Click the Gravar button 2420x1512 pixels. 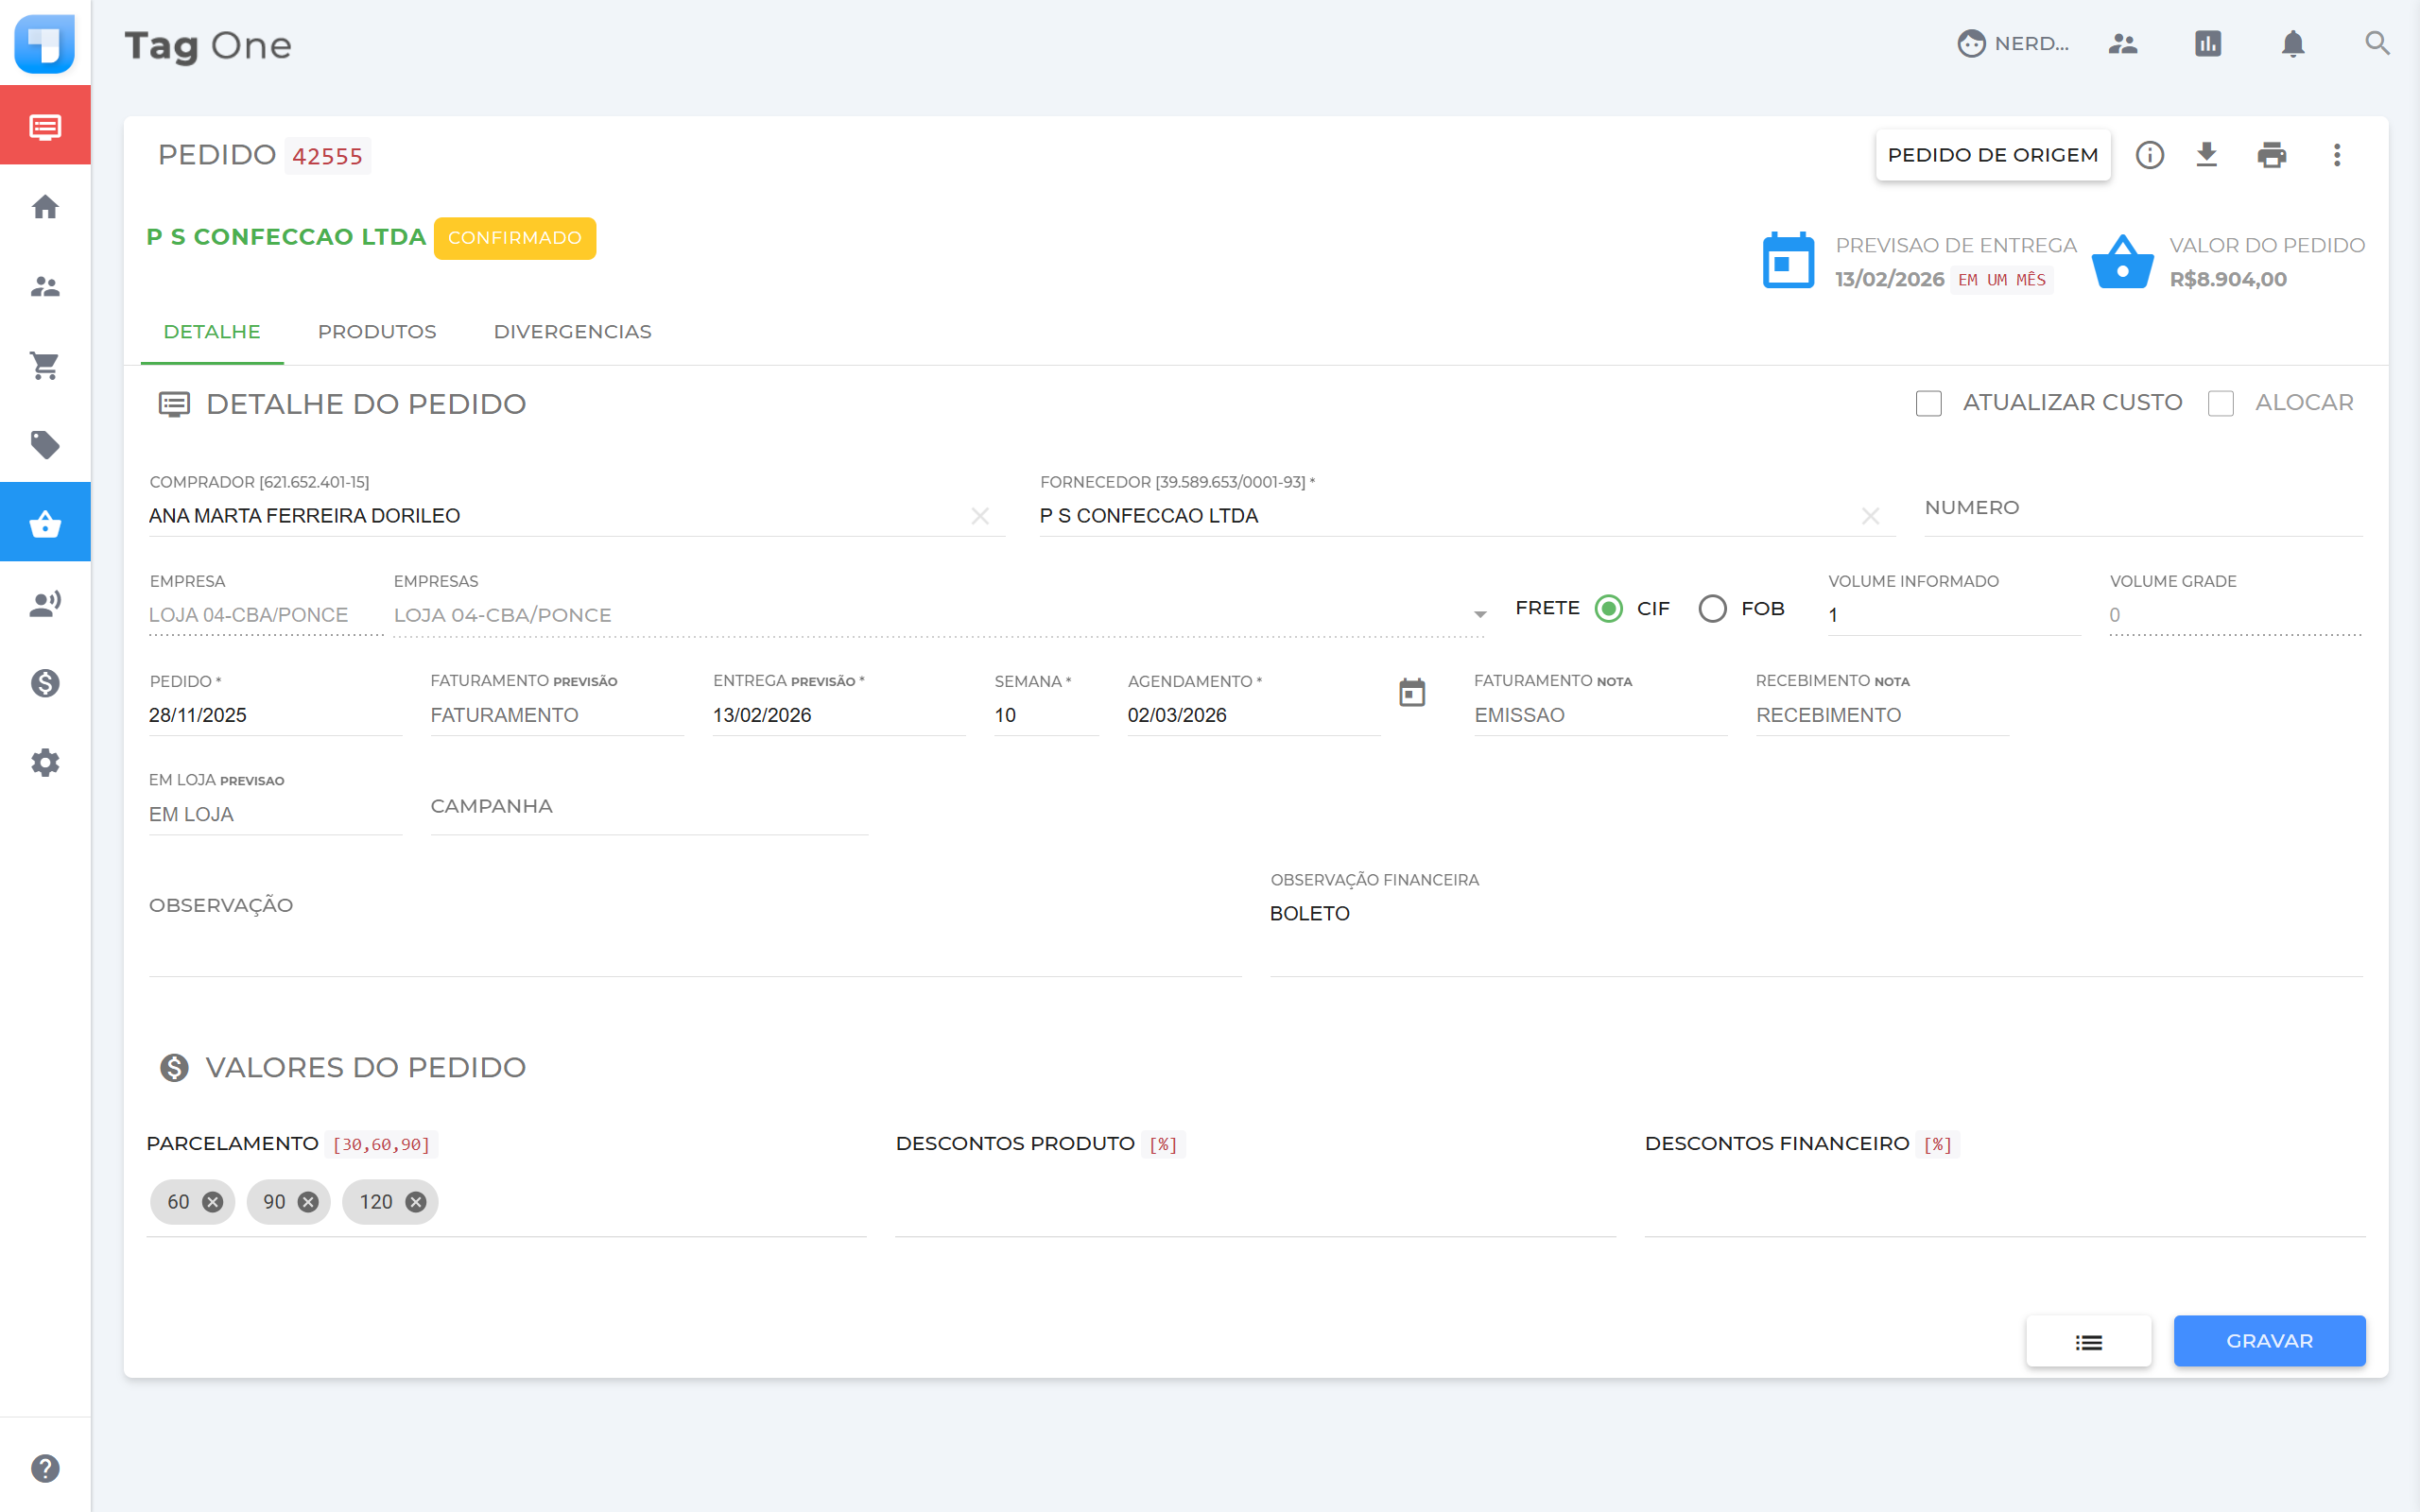point(2268,1341)
